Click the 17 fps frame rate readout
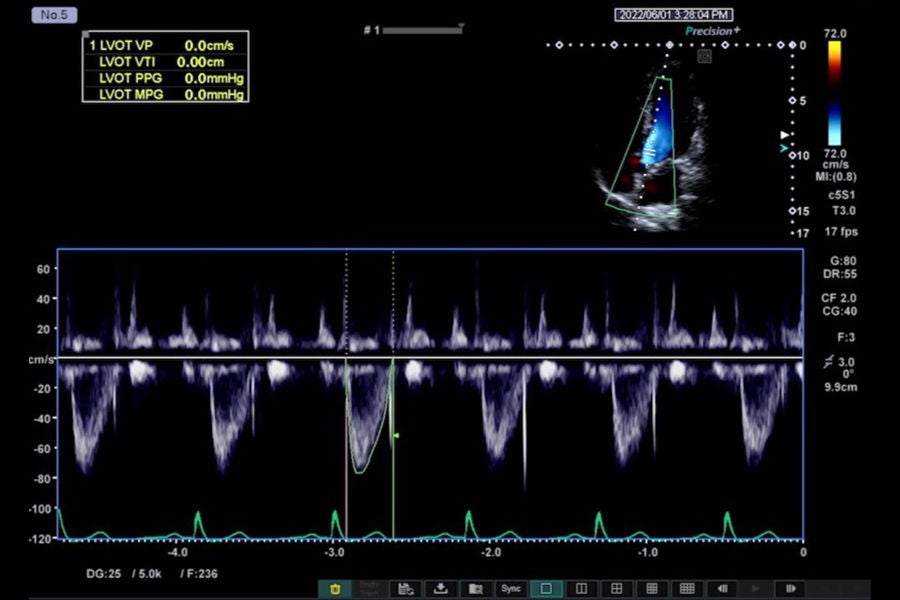This screenshot has width=900, height=600. point(841,232)
